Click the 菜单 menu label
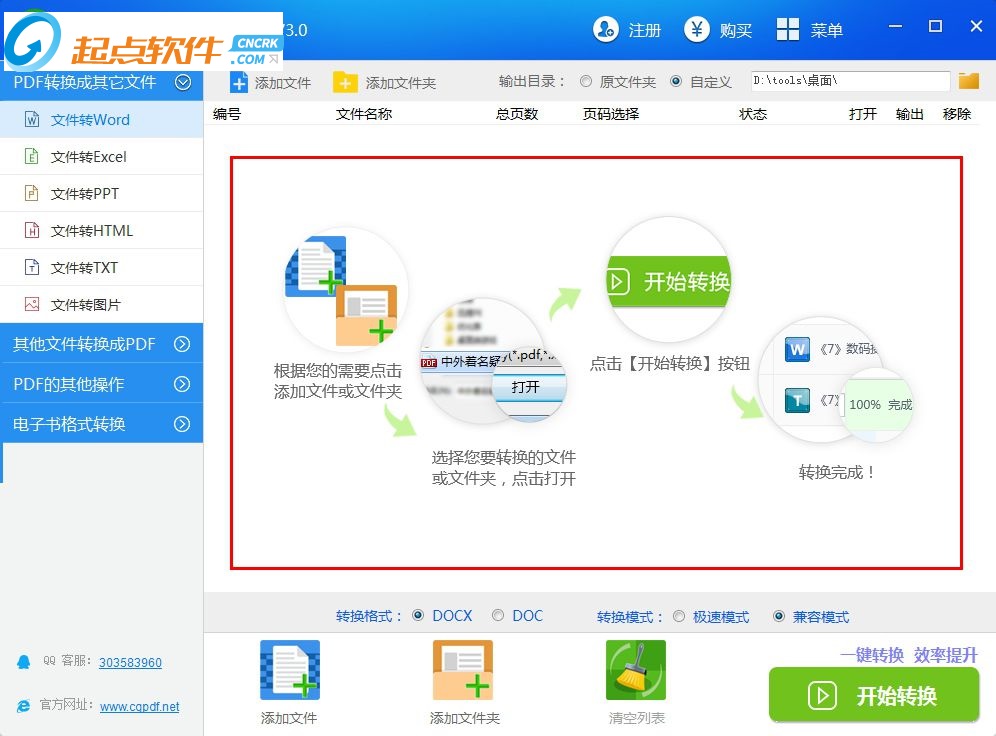The width and height of the screenshot is (996, 736). tap(826, 30)
